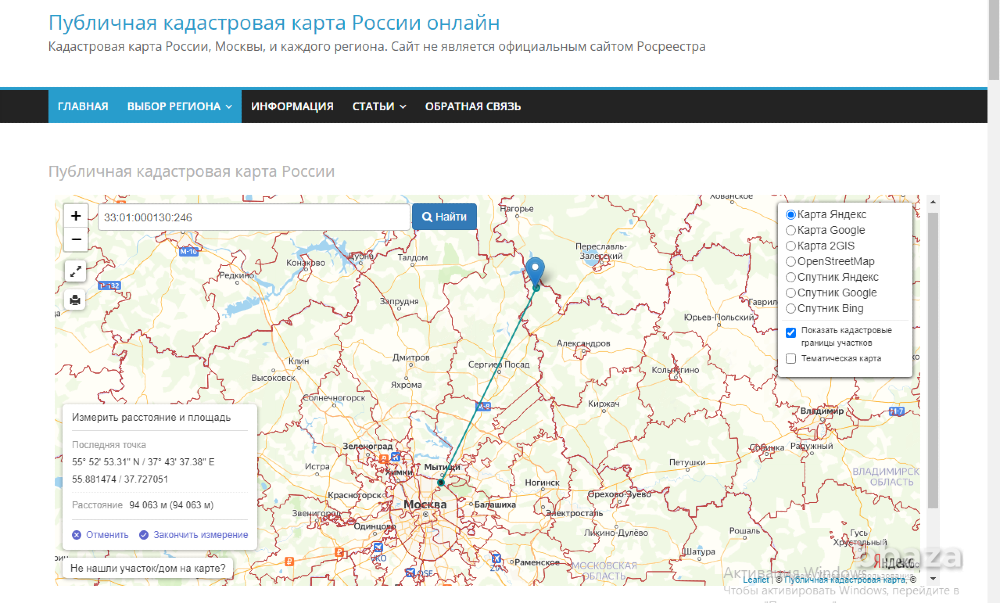Open Главная navigation tab
The image size is (1000, 603).
point(83,107)
